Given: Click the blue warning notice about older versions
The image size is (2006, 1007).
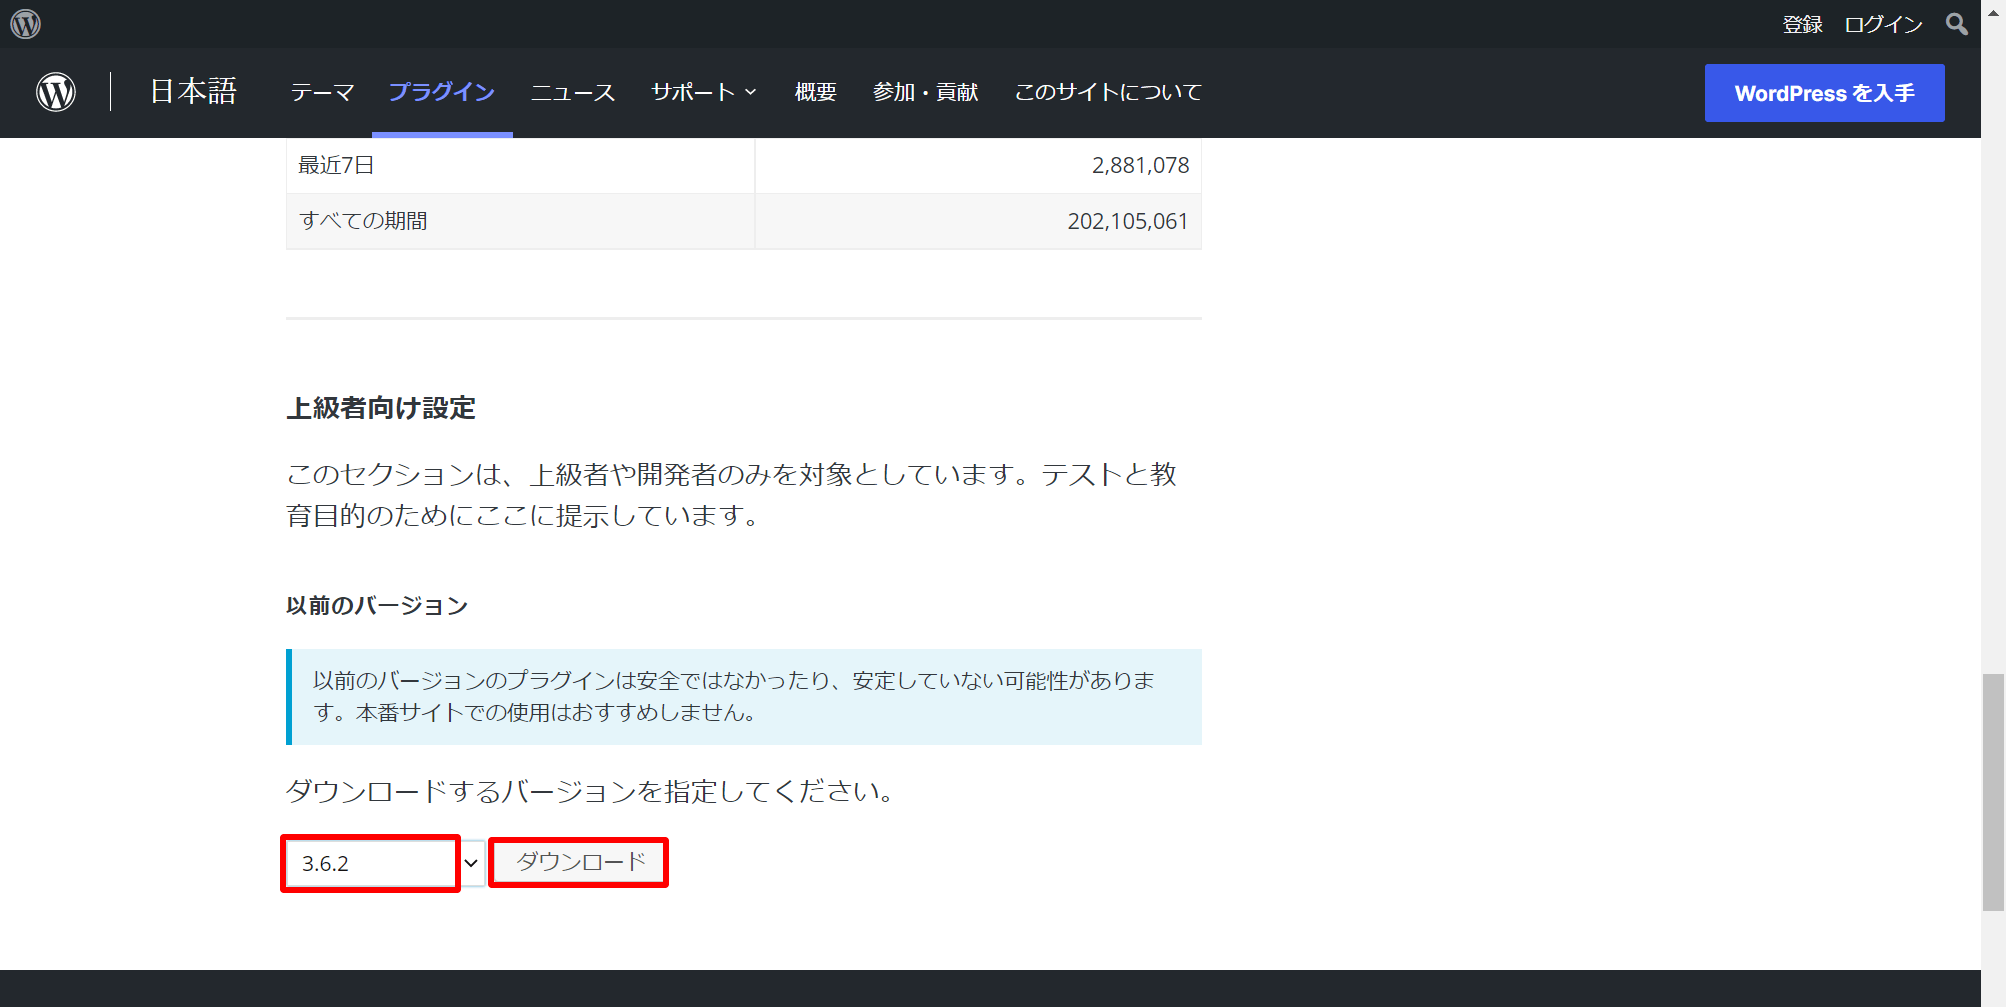Looking at the screenshot, I should coord(744,697).
